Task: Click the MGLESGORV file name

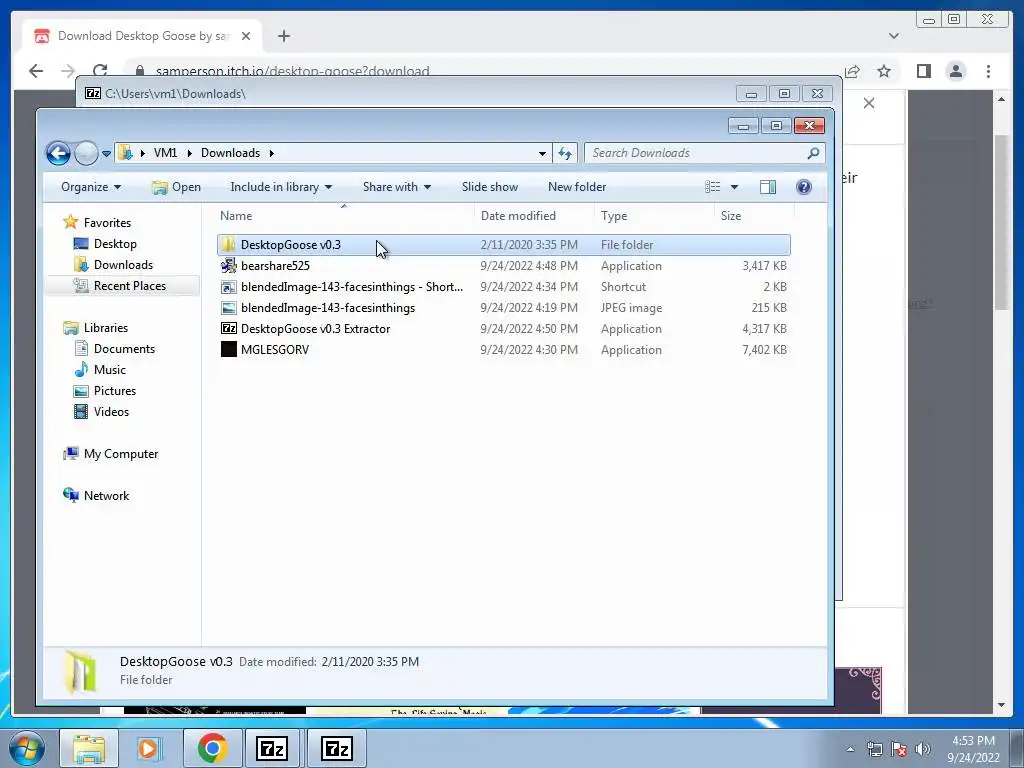Action: click(x=275, y=349)
